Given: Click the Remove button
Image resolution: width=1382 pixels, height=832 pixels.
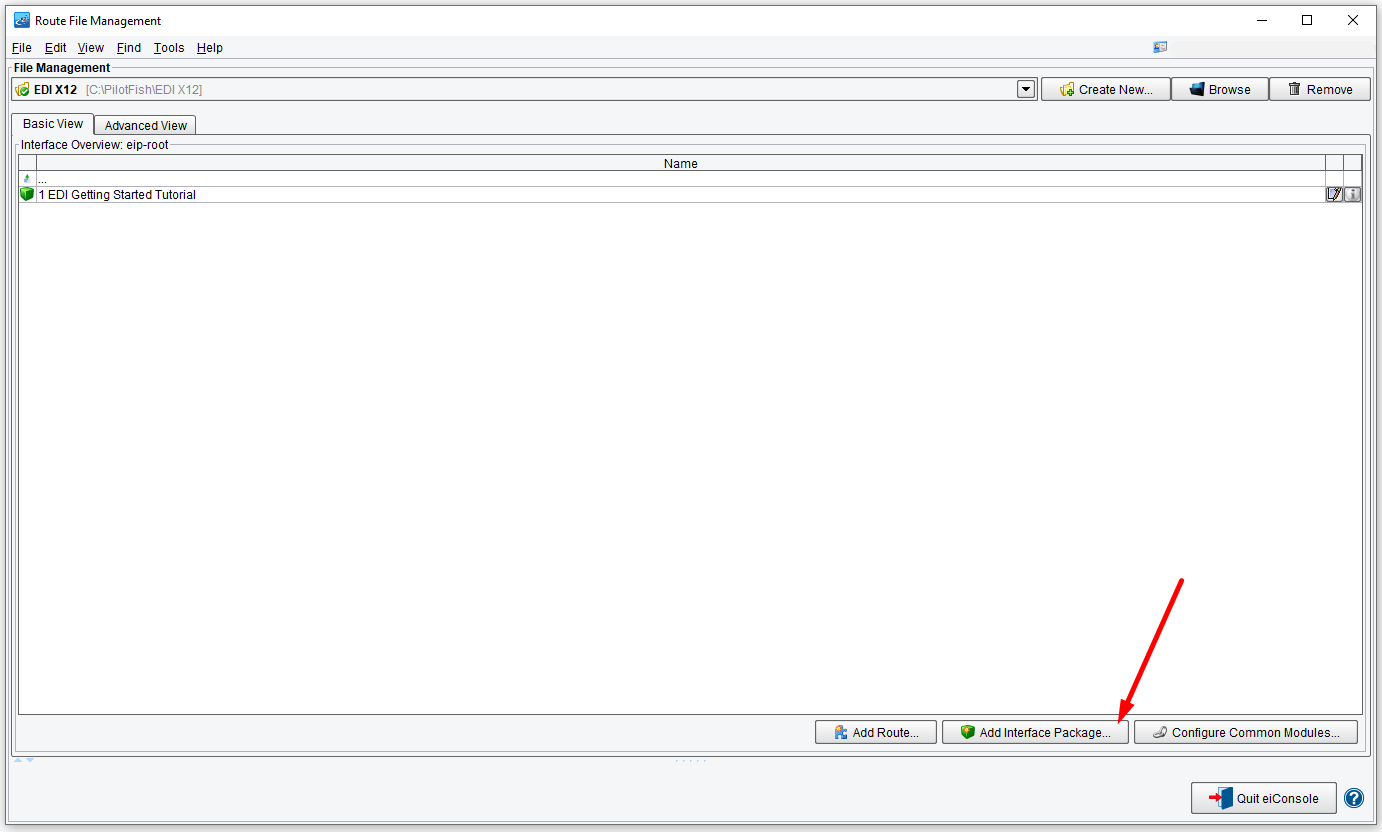Looking at the screenshot, I should pyautogui.click(x=1320, y=89).
